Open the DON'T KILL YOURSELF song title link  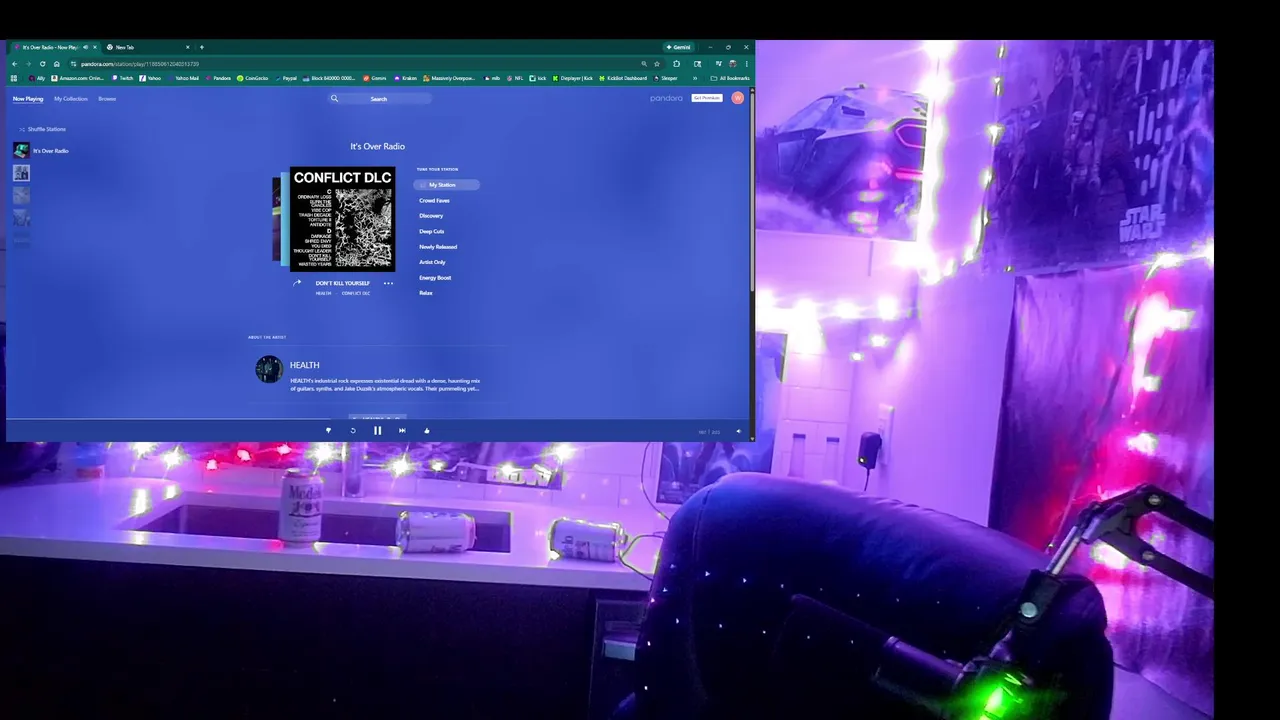(343, 283)
